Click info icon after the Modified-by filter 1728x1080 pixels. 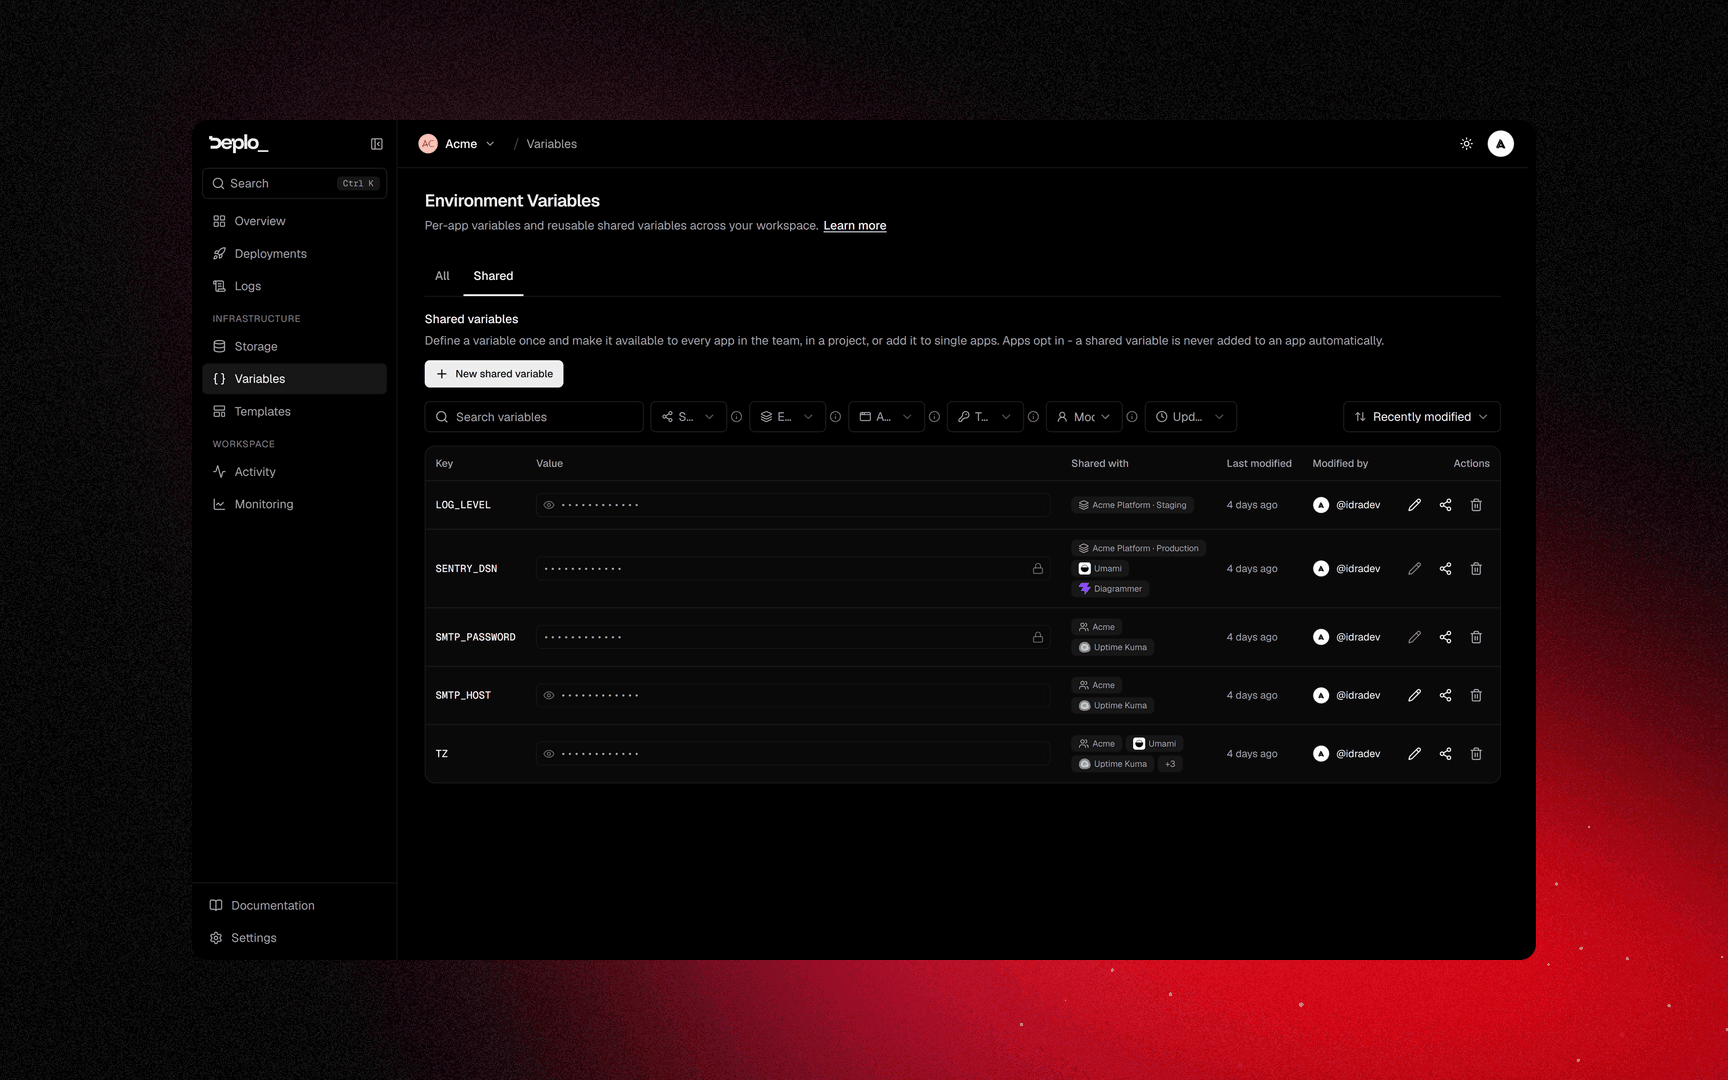click(1132, 417)
